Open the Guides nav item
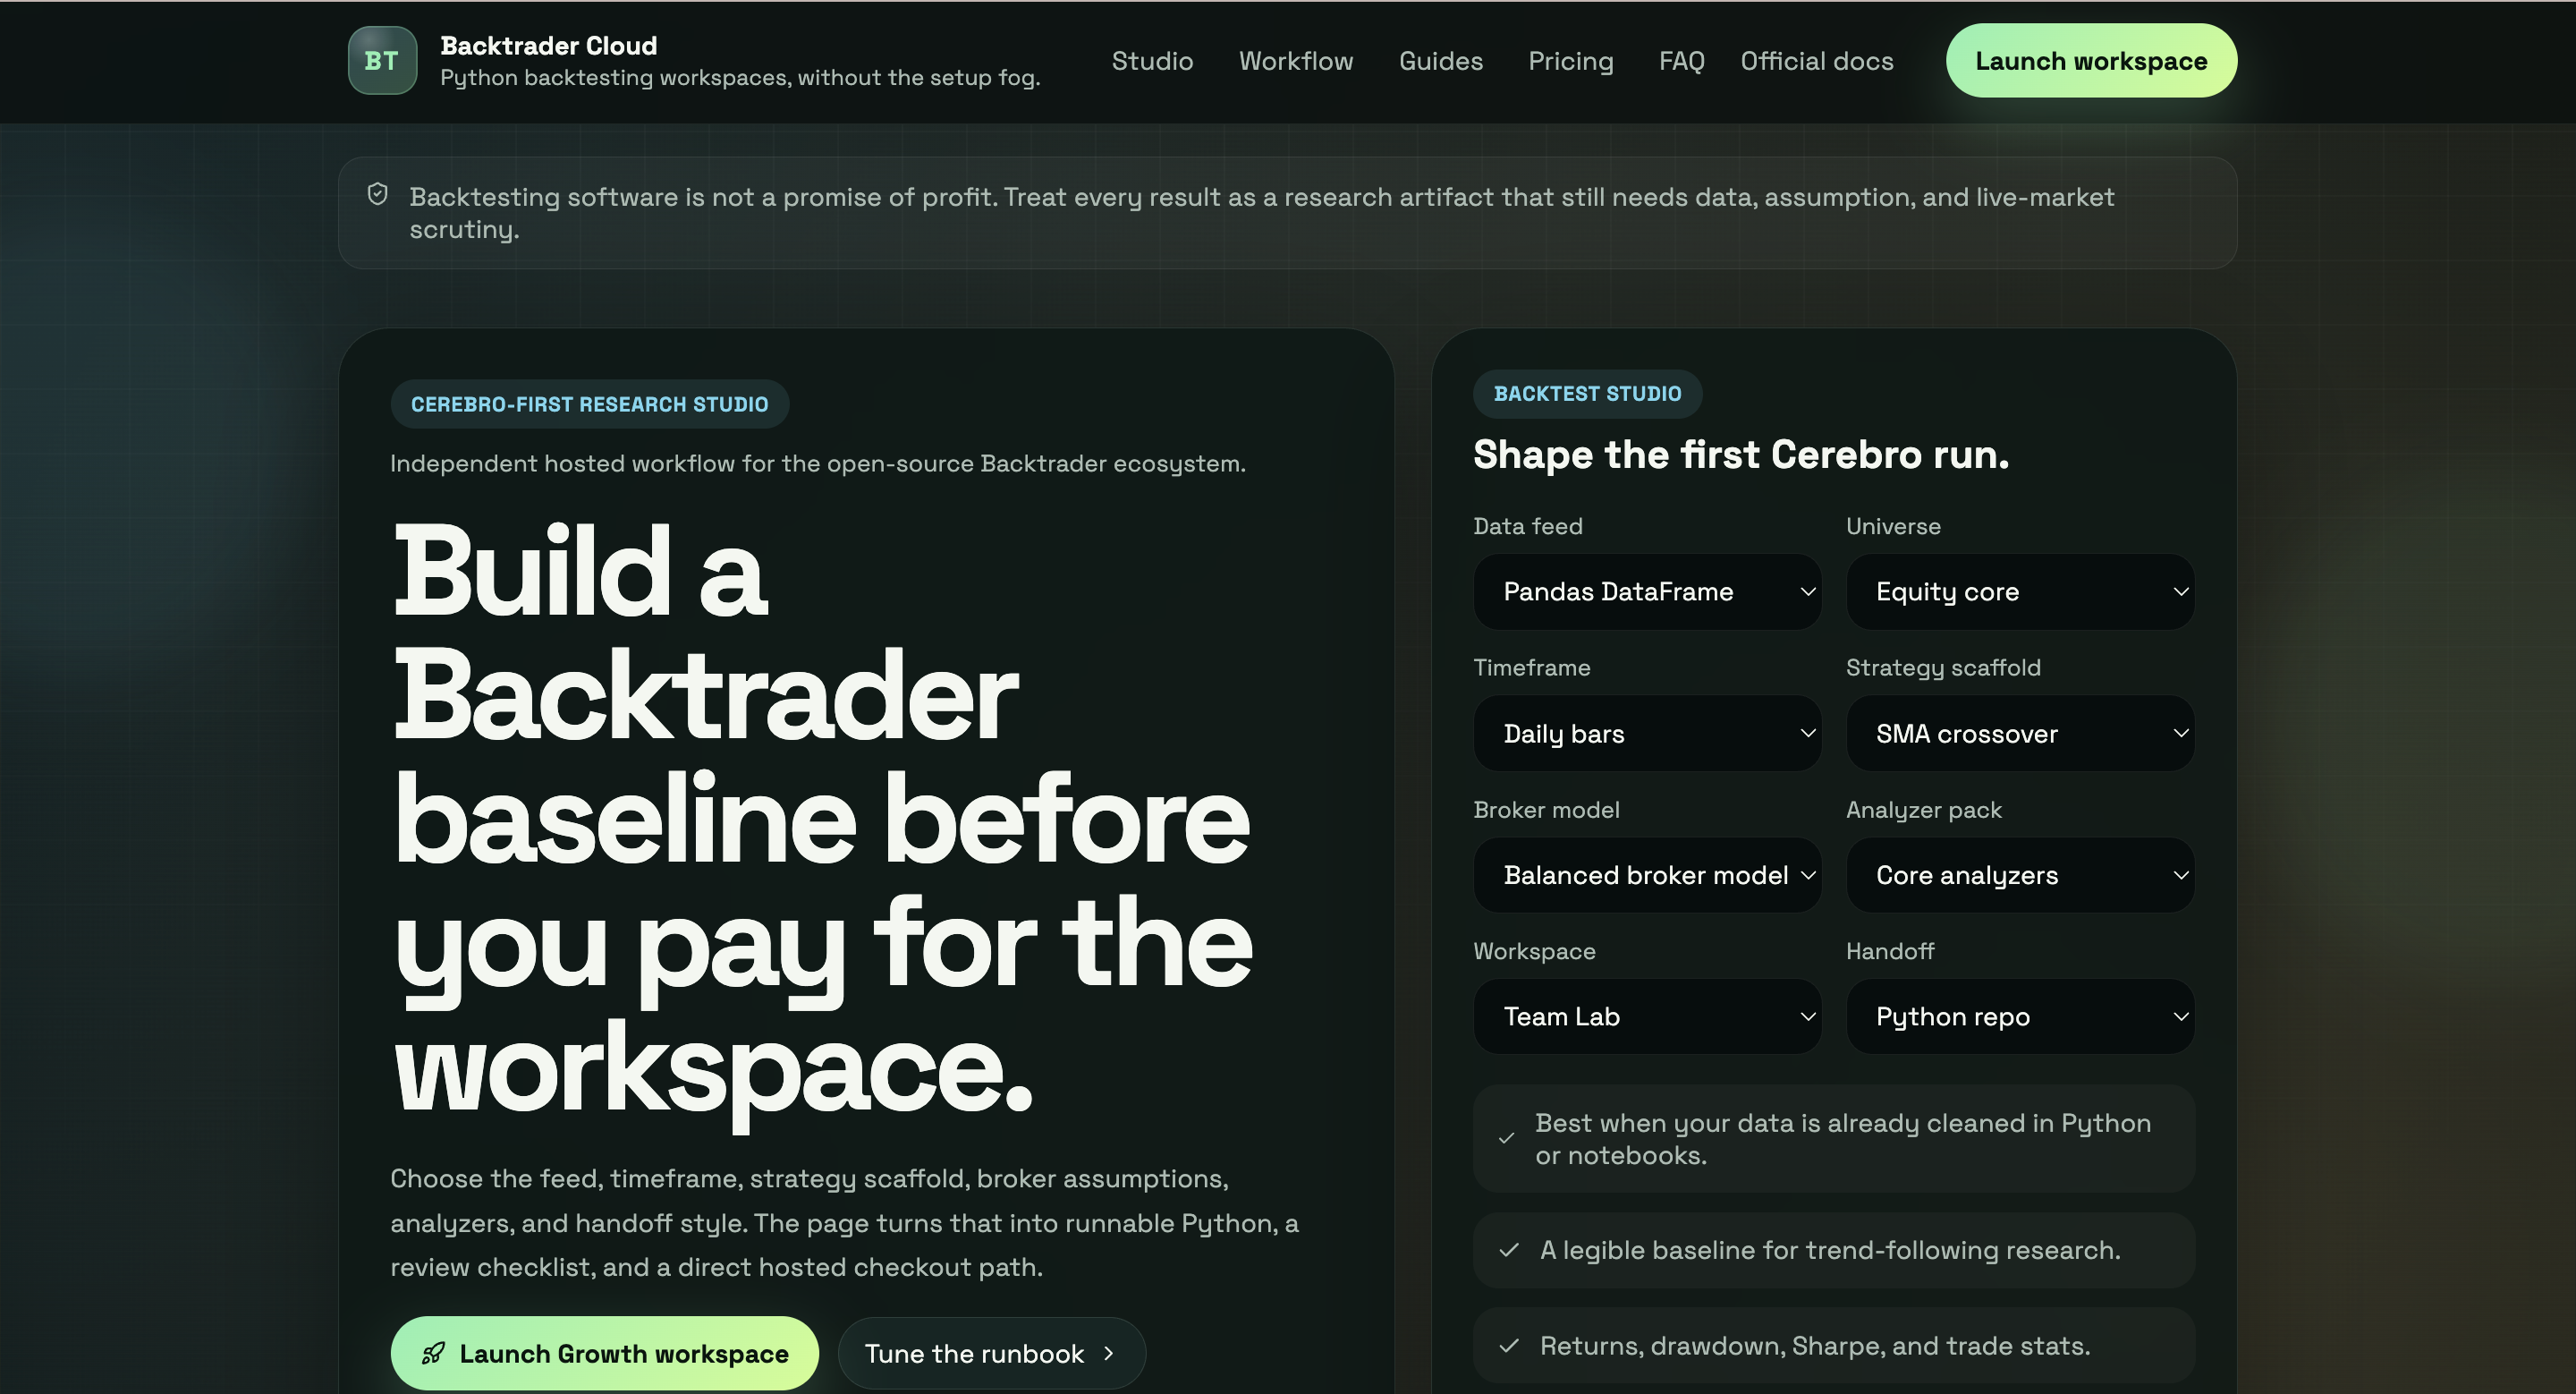2576x1394 pixels. click(x=1440, y=61)
